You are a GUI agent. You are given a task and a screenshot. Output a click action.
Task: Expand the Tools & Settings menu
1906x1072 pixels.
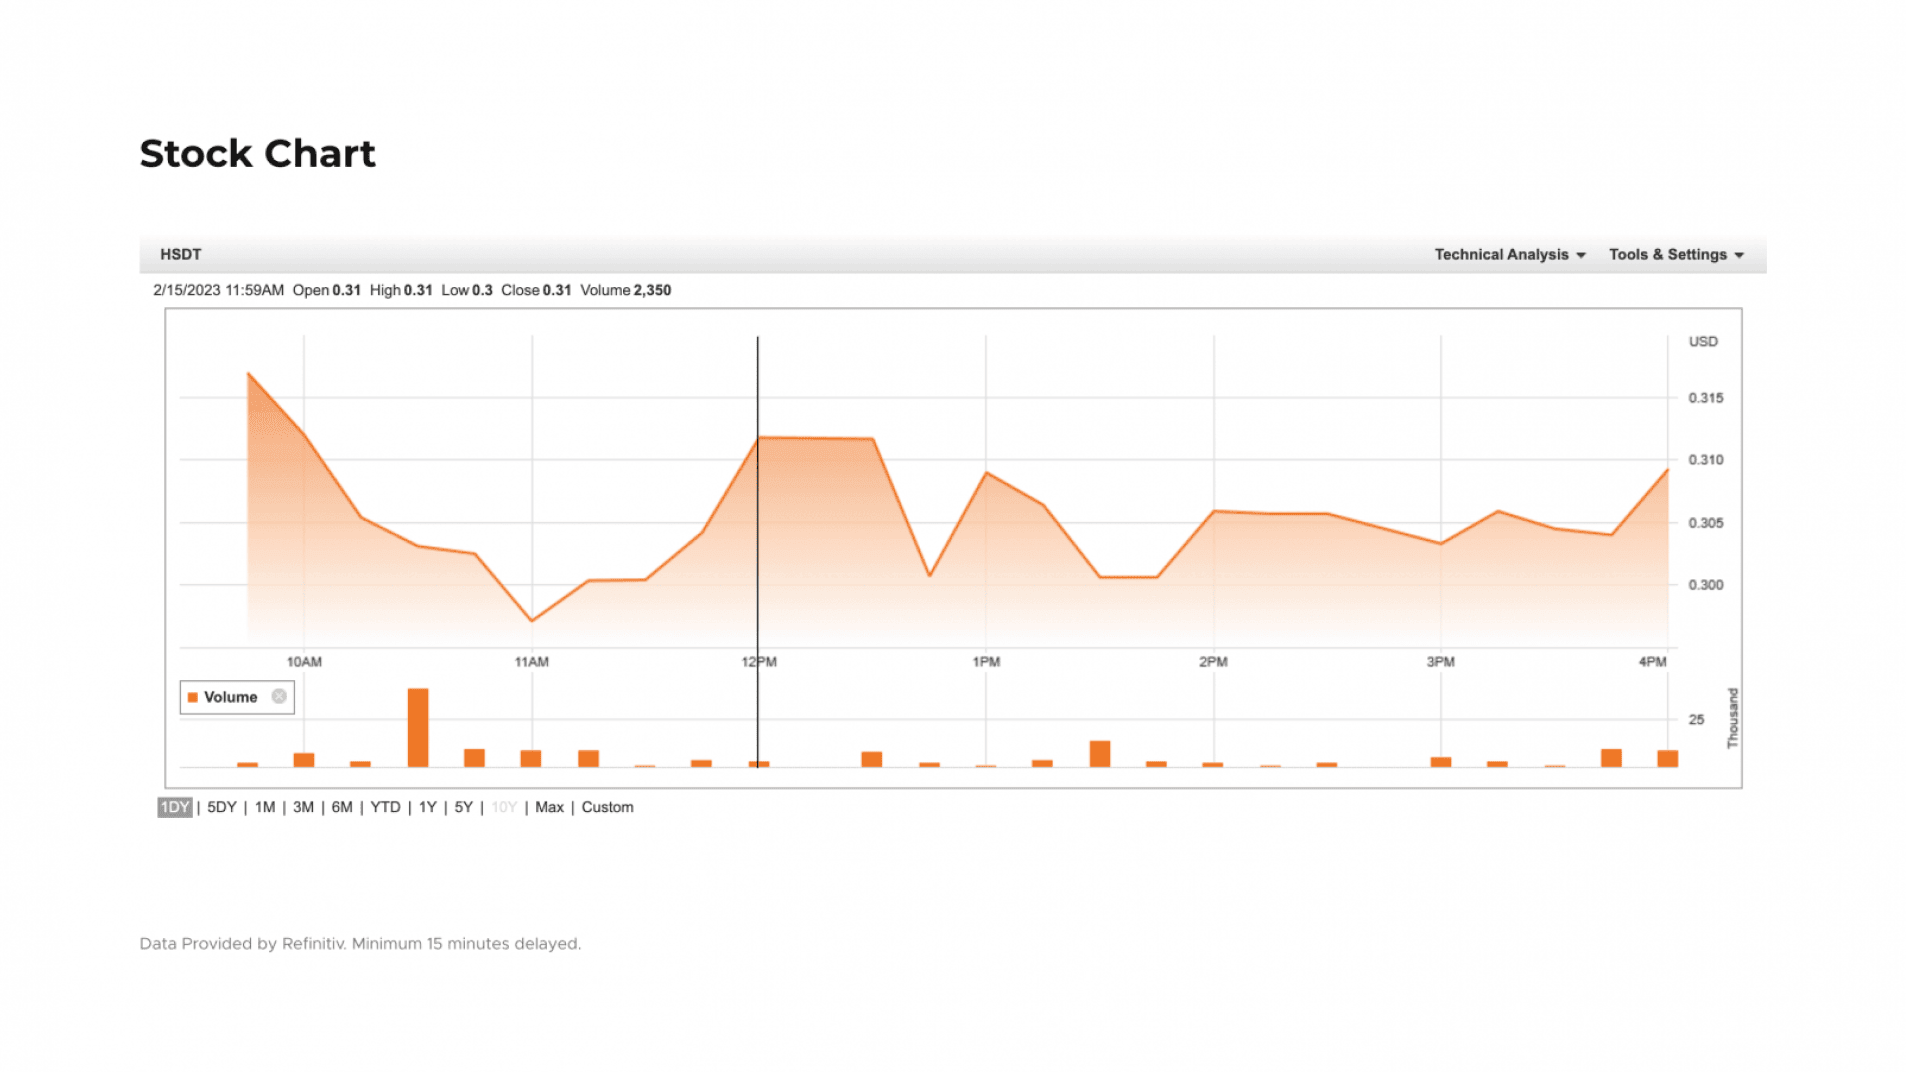[x=1666, y=254]
